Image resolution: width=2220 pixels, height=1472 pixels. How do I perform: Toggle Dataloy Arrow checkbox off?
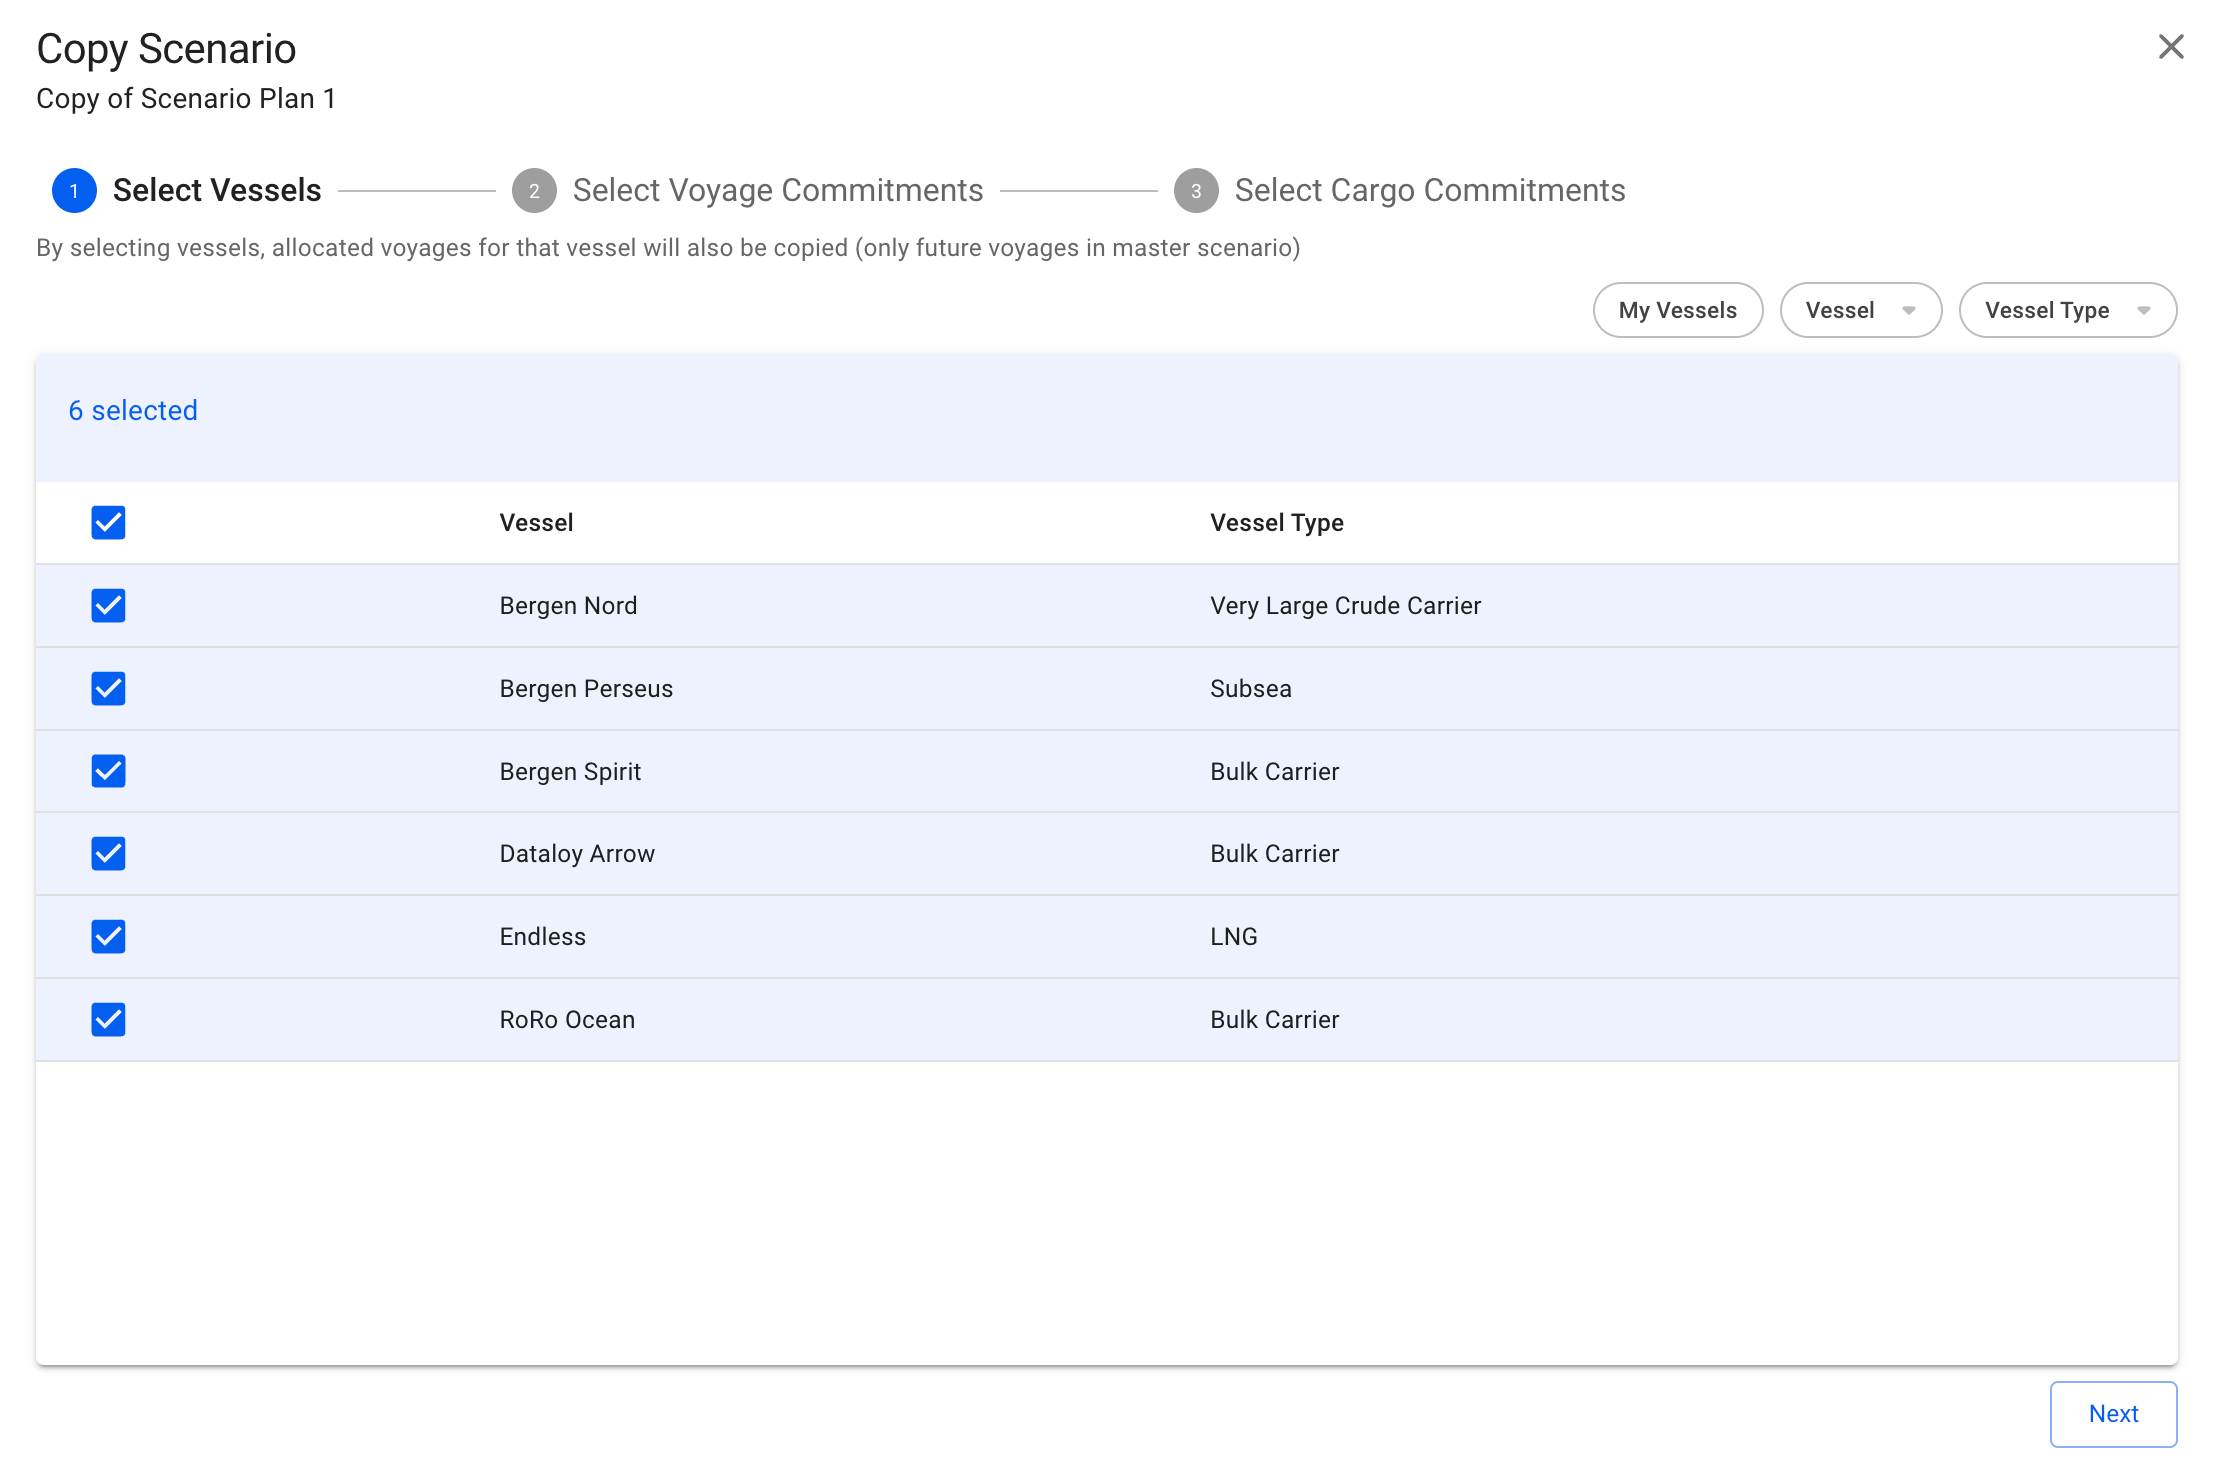[x=108, y=854]
